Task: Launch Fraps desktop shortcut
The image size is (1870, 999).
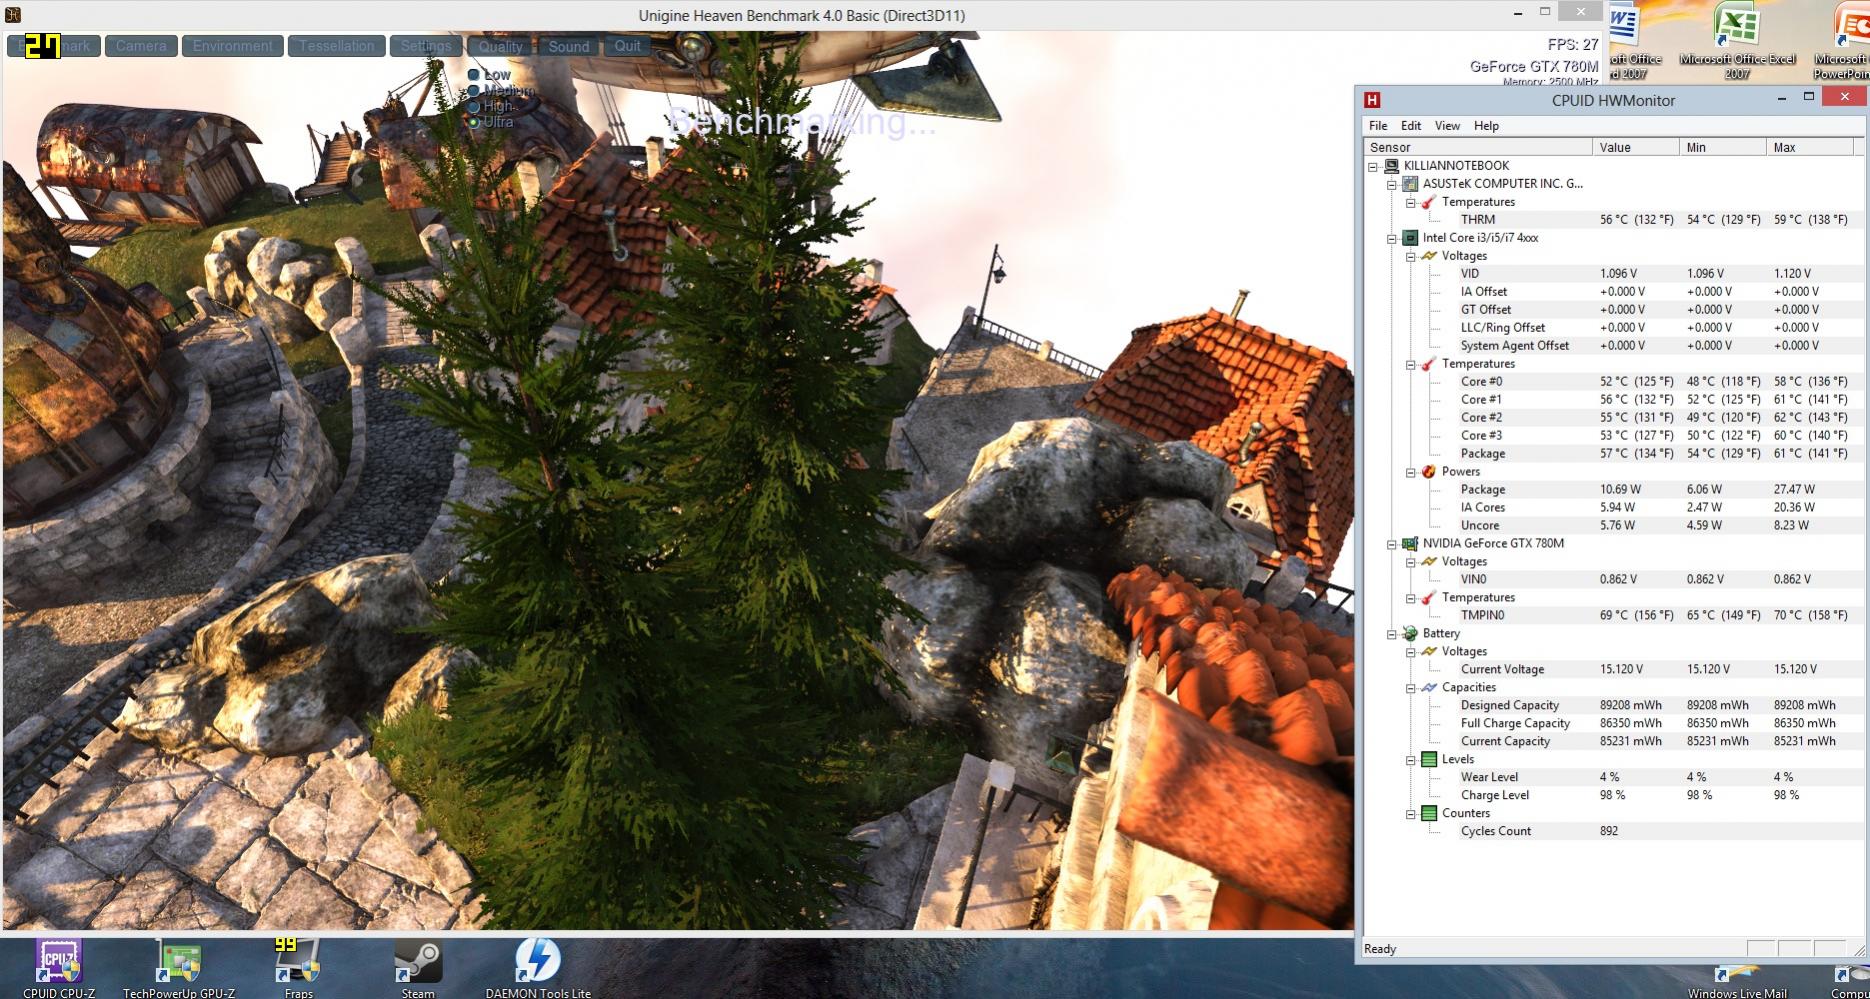Action: point(298,966)
